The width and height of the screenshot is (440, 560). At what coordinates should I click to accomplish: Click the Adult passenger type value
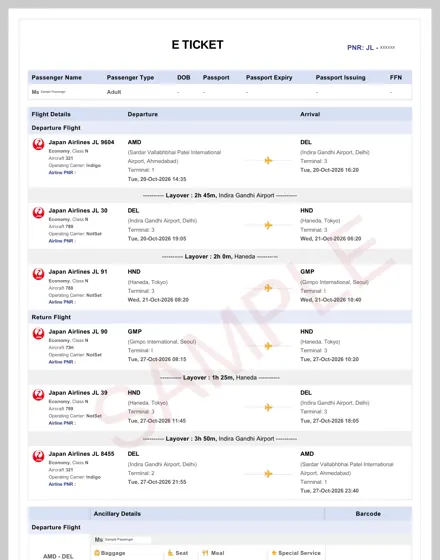114,92
